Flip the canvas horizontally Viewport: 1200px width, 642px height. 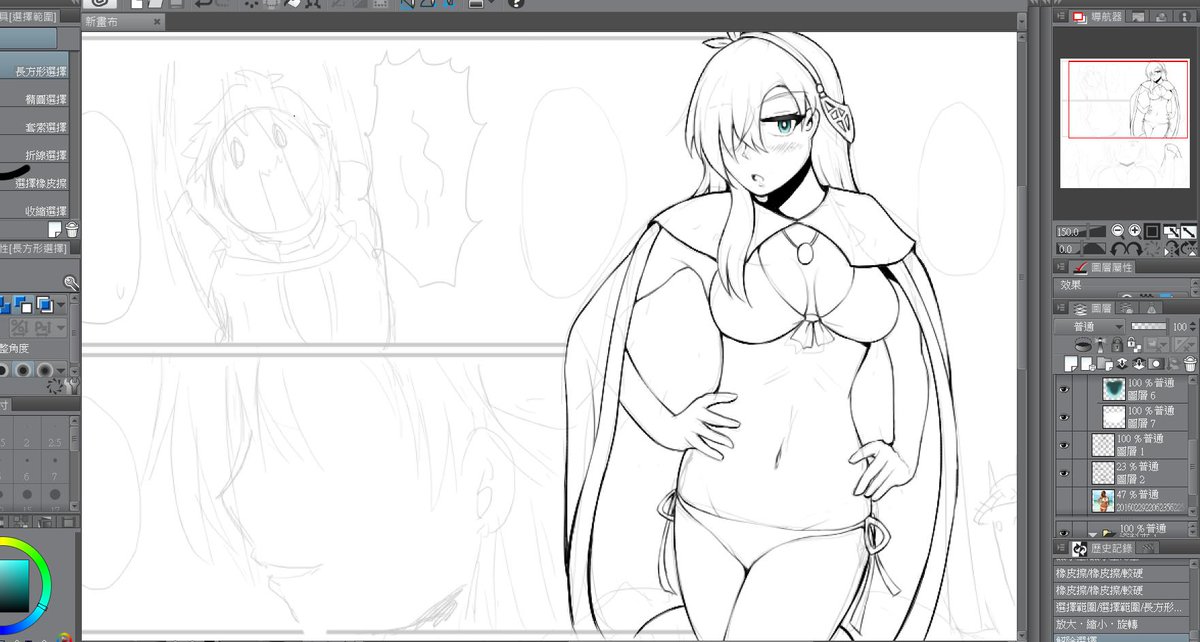point(1171,248)
